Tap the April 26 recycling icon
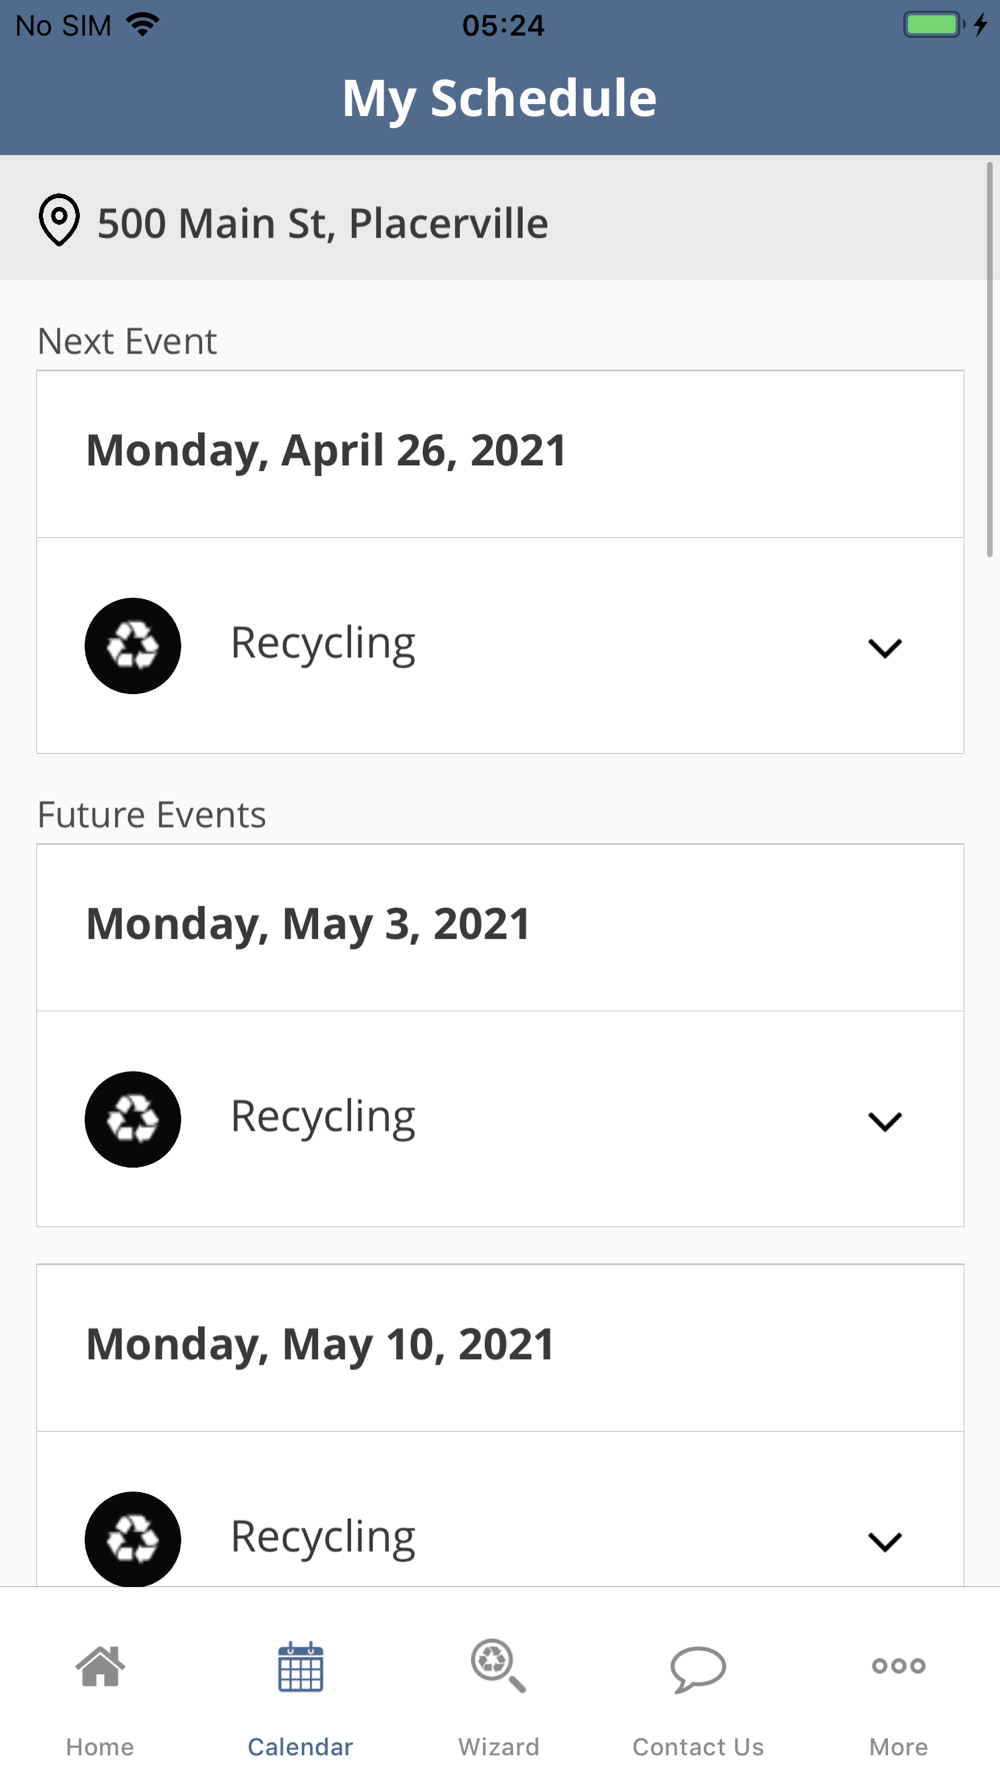Image resolution: width=1000 pixels, height=1778 pixels. (x=133, y=646)
